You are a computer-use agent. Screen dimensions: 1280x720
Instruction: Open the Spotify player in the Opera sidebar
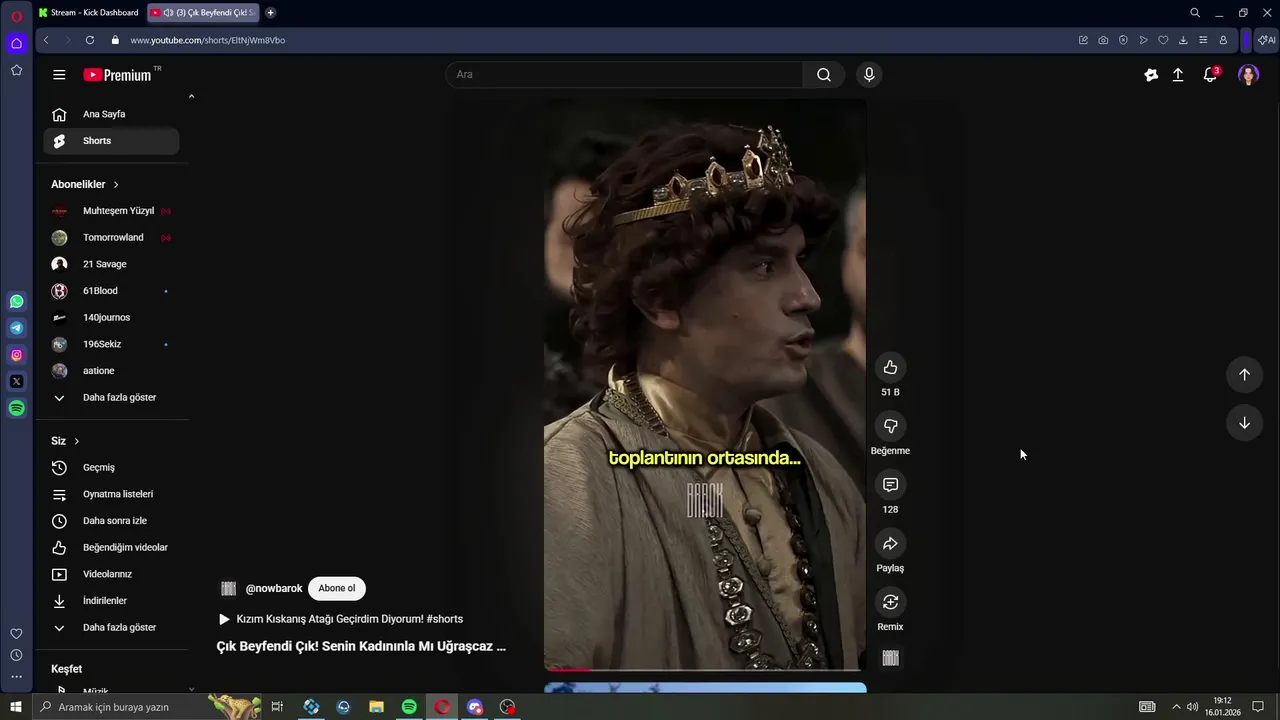click(17, 408)
